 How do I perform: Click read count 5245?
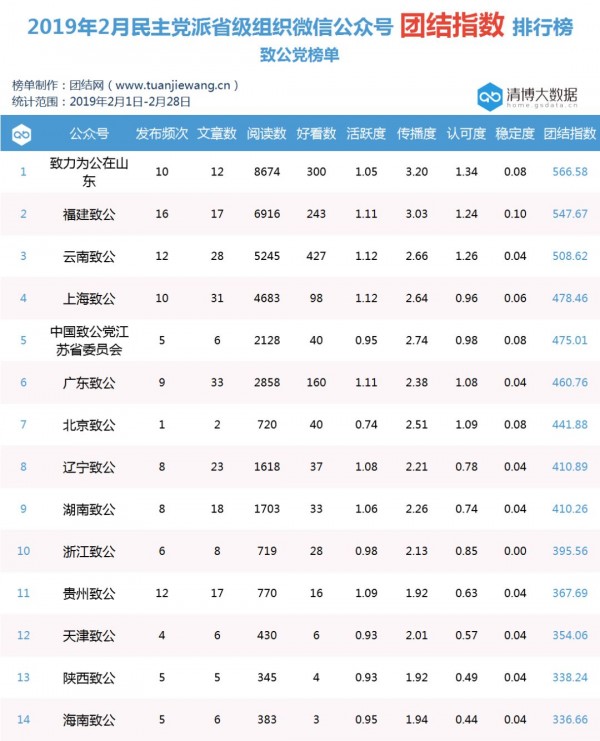coord(267,256)
